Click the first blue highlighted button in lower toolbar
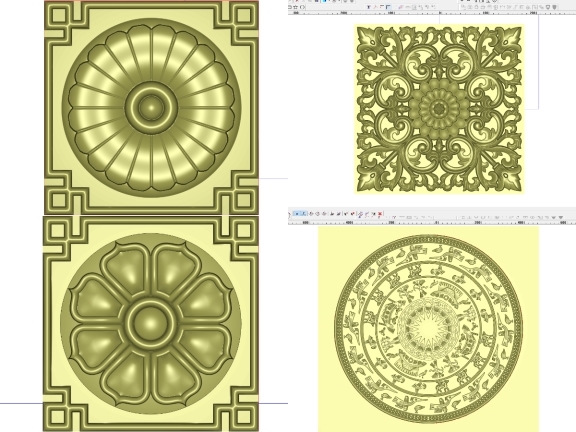 coord(297,214)
